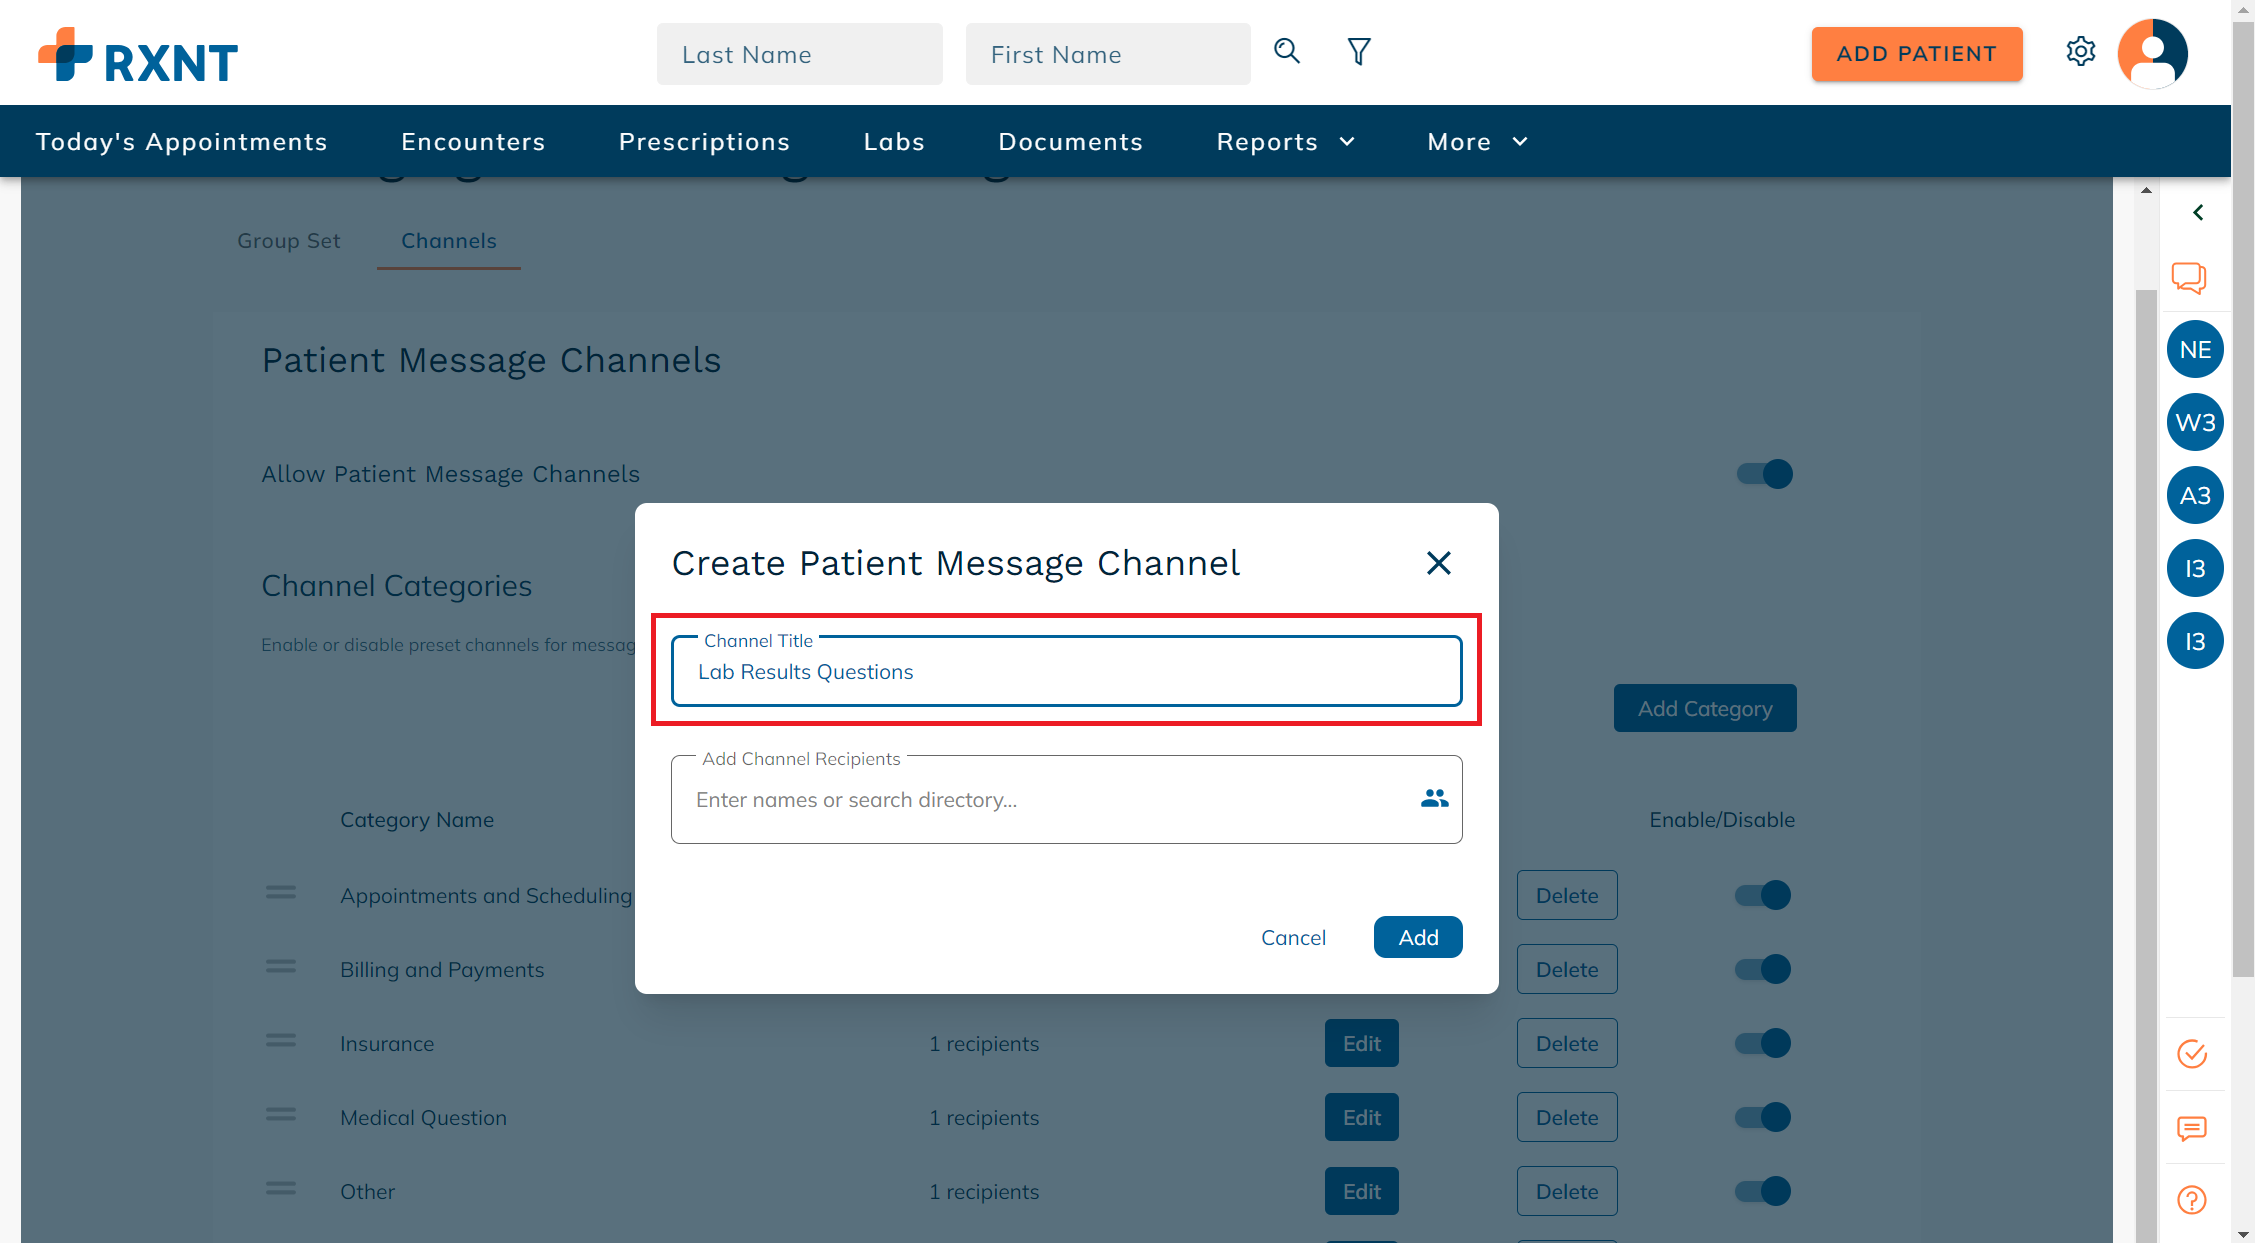Open Today's Appointments nav item

pyautogui.click(x=182, y=142)
